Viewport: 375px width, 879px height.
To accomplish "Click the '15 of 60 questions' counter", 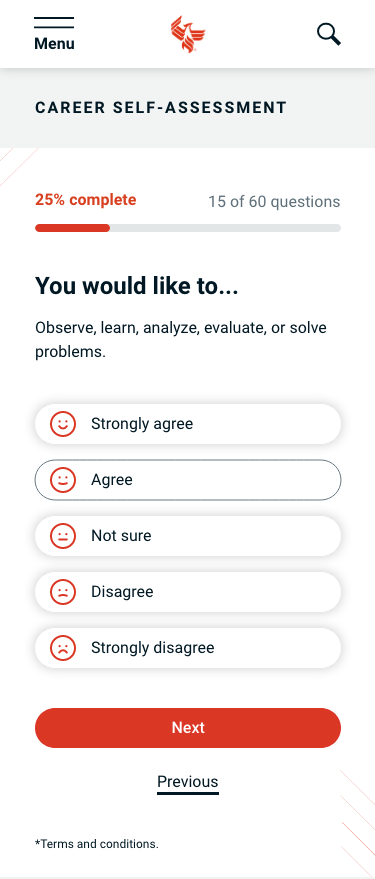I will click(274, 202).
